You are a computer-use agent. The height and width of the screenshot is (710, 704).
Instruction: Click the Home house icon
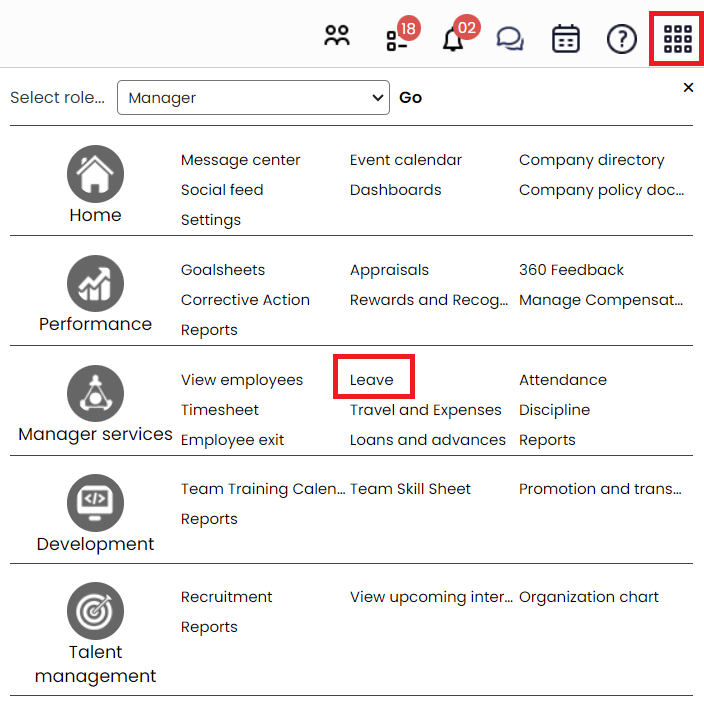click(x=95, y=174)
